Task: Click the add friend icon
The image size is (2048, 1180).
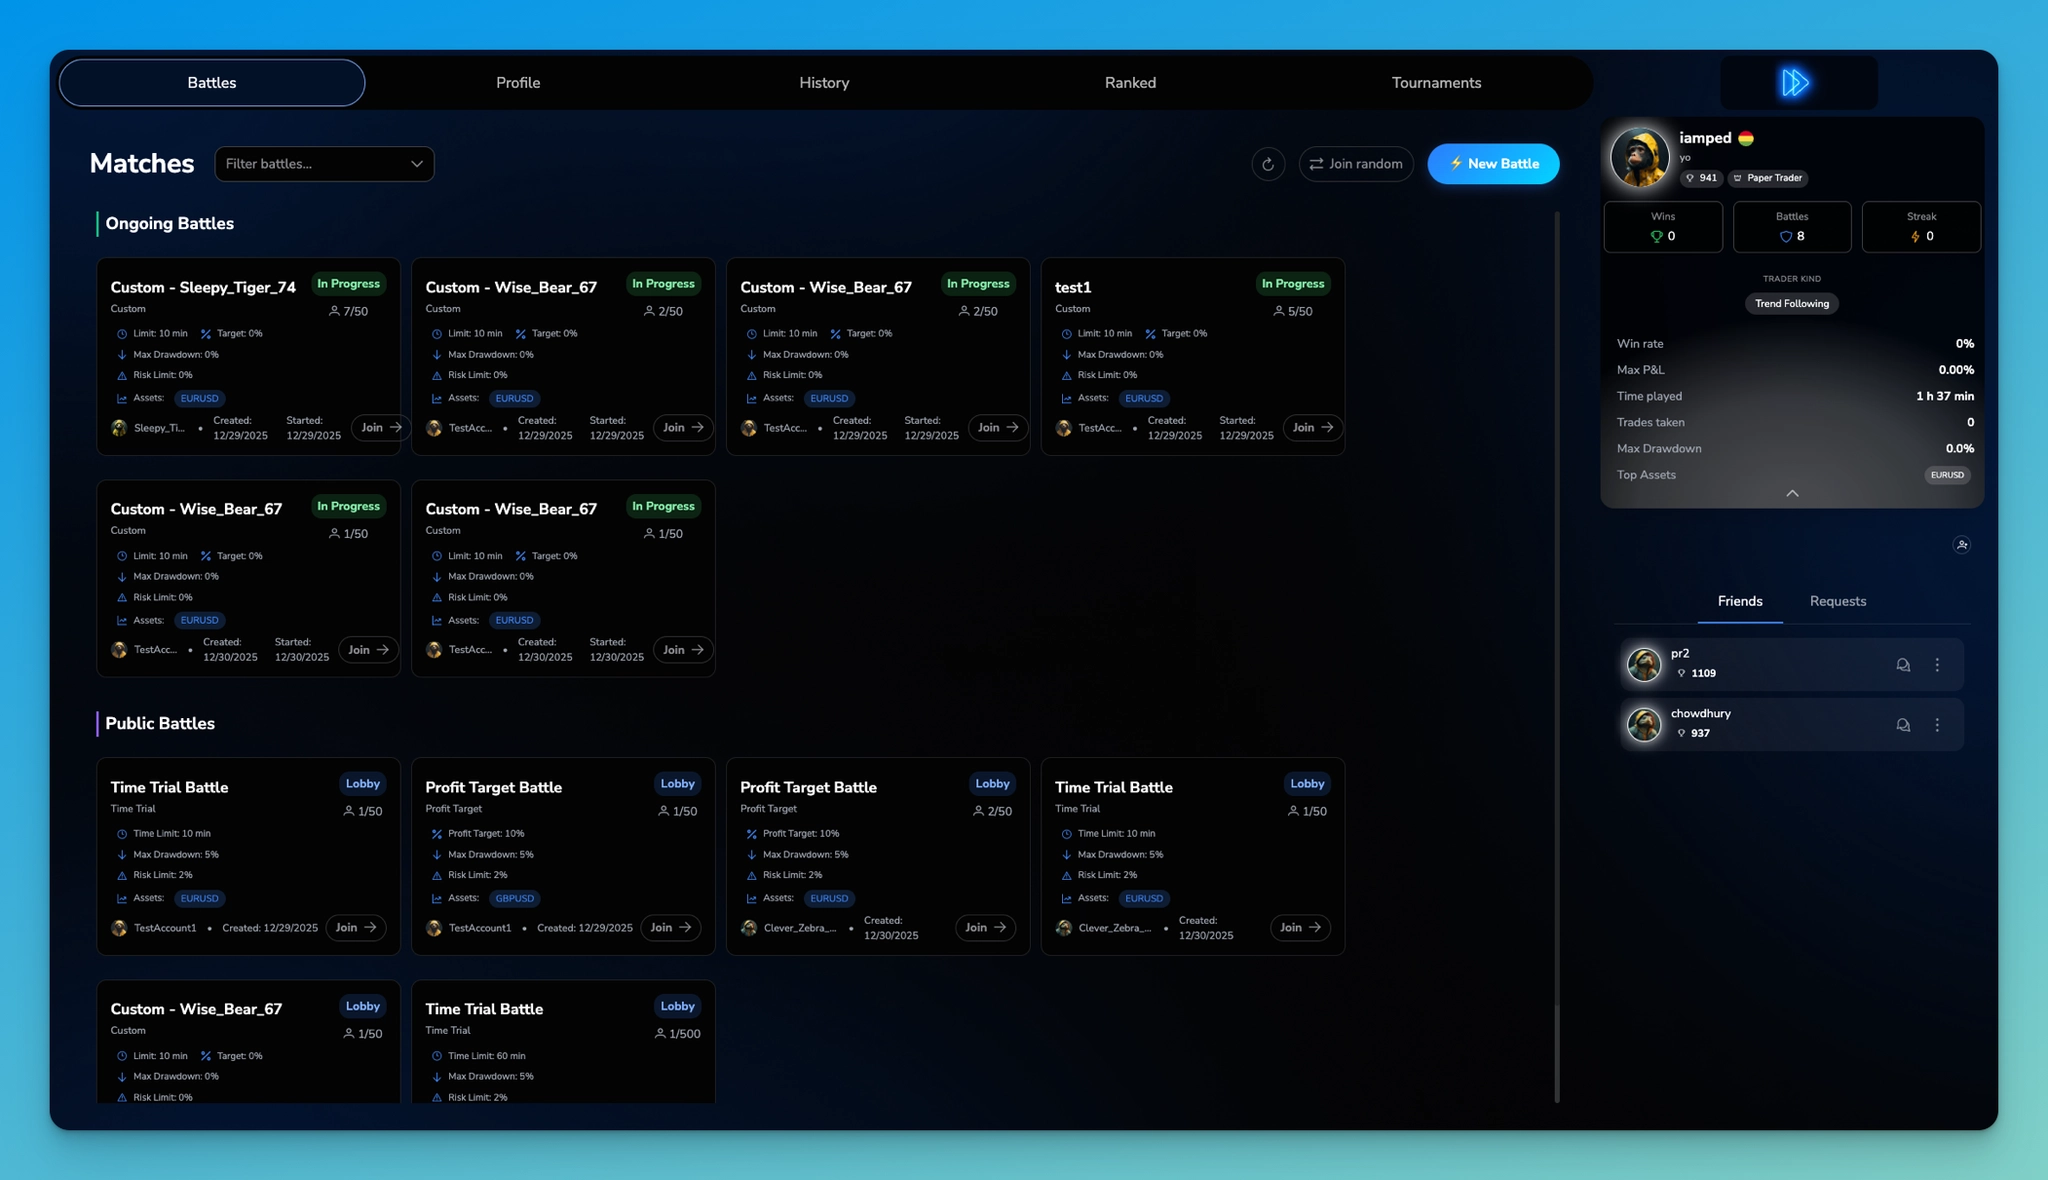Action: pyautogui.click(x=1962, y=545)
